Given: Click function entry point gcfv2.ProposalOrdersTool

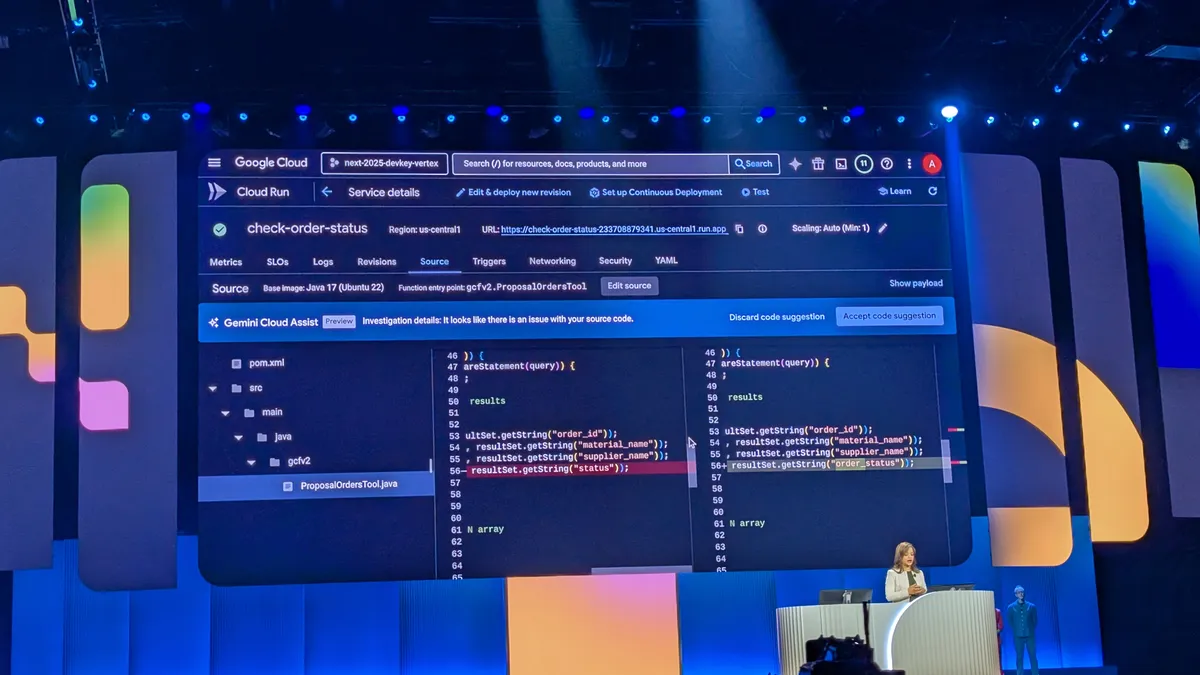Looking at the screenshot, I should 492,287.
